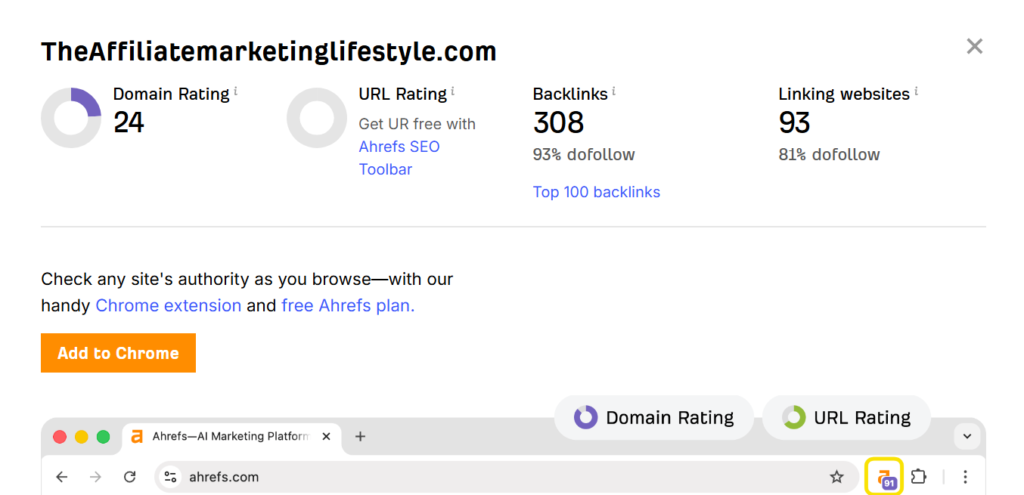This screenshot has height=495, width=1024.
Task: Bookmark the page with the star icon
Action: 837,477
